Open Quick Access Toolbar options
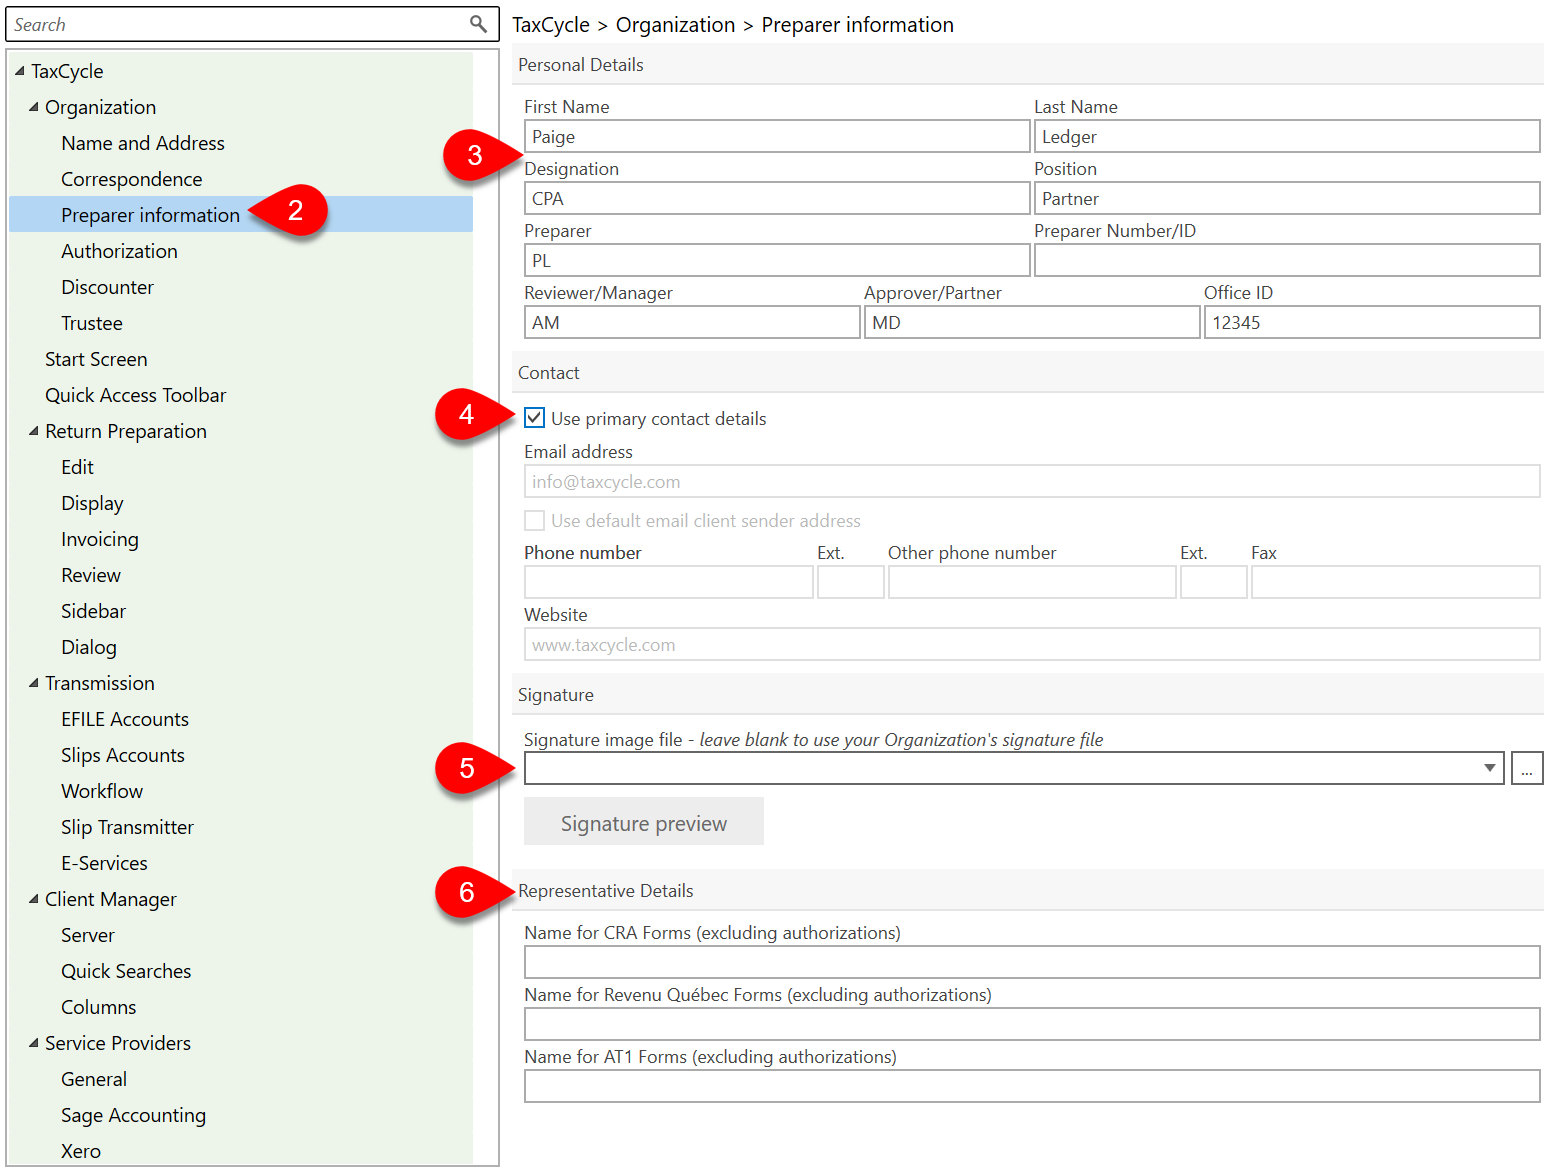Screen dimensions: 1555x1172 (x=136, y=395)
